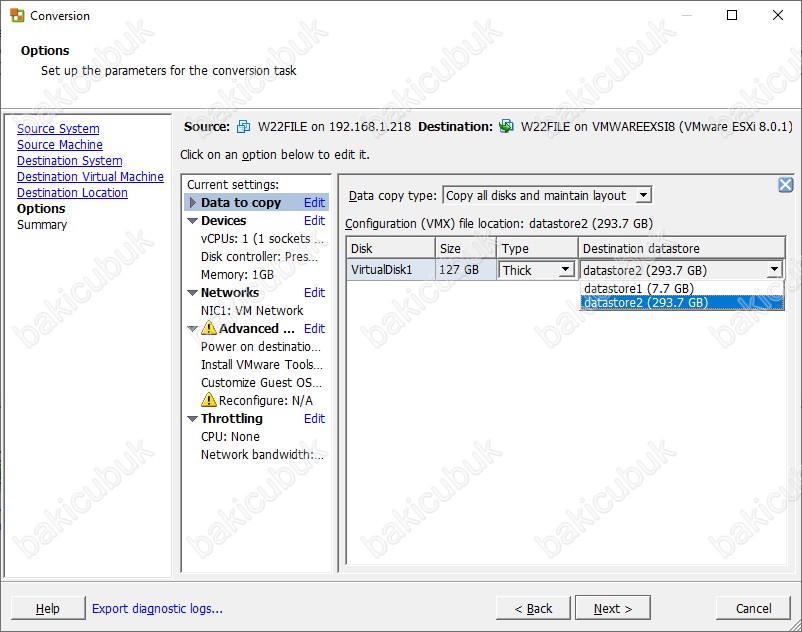This screenshot has height=632, width=802.
Task: Select Power on destination row
Action: click(261, 347)
